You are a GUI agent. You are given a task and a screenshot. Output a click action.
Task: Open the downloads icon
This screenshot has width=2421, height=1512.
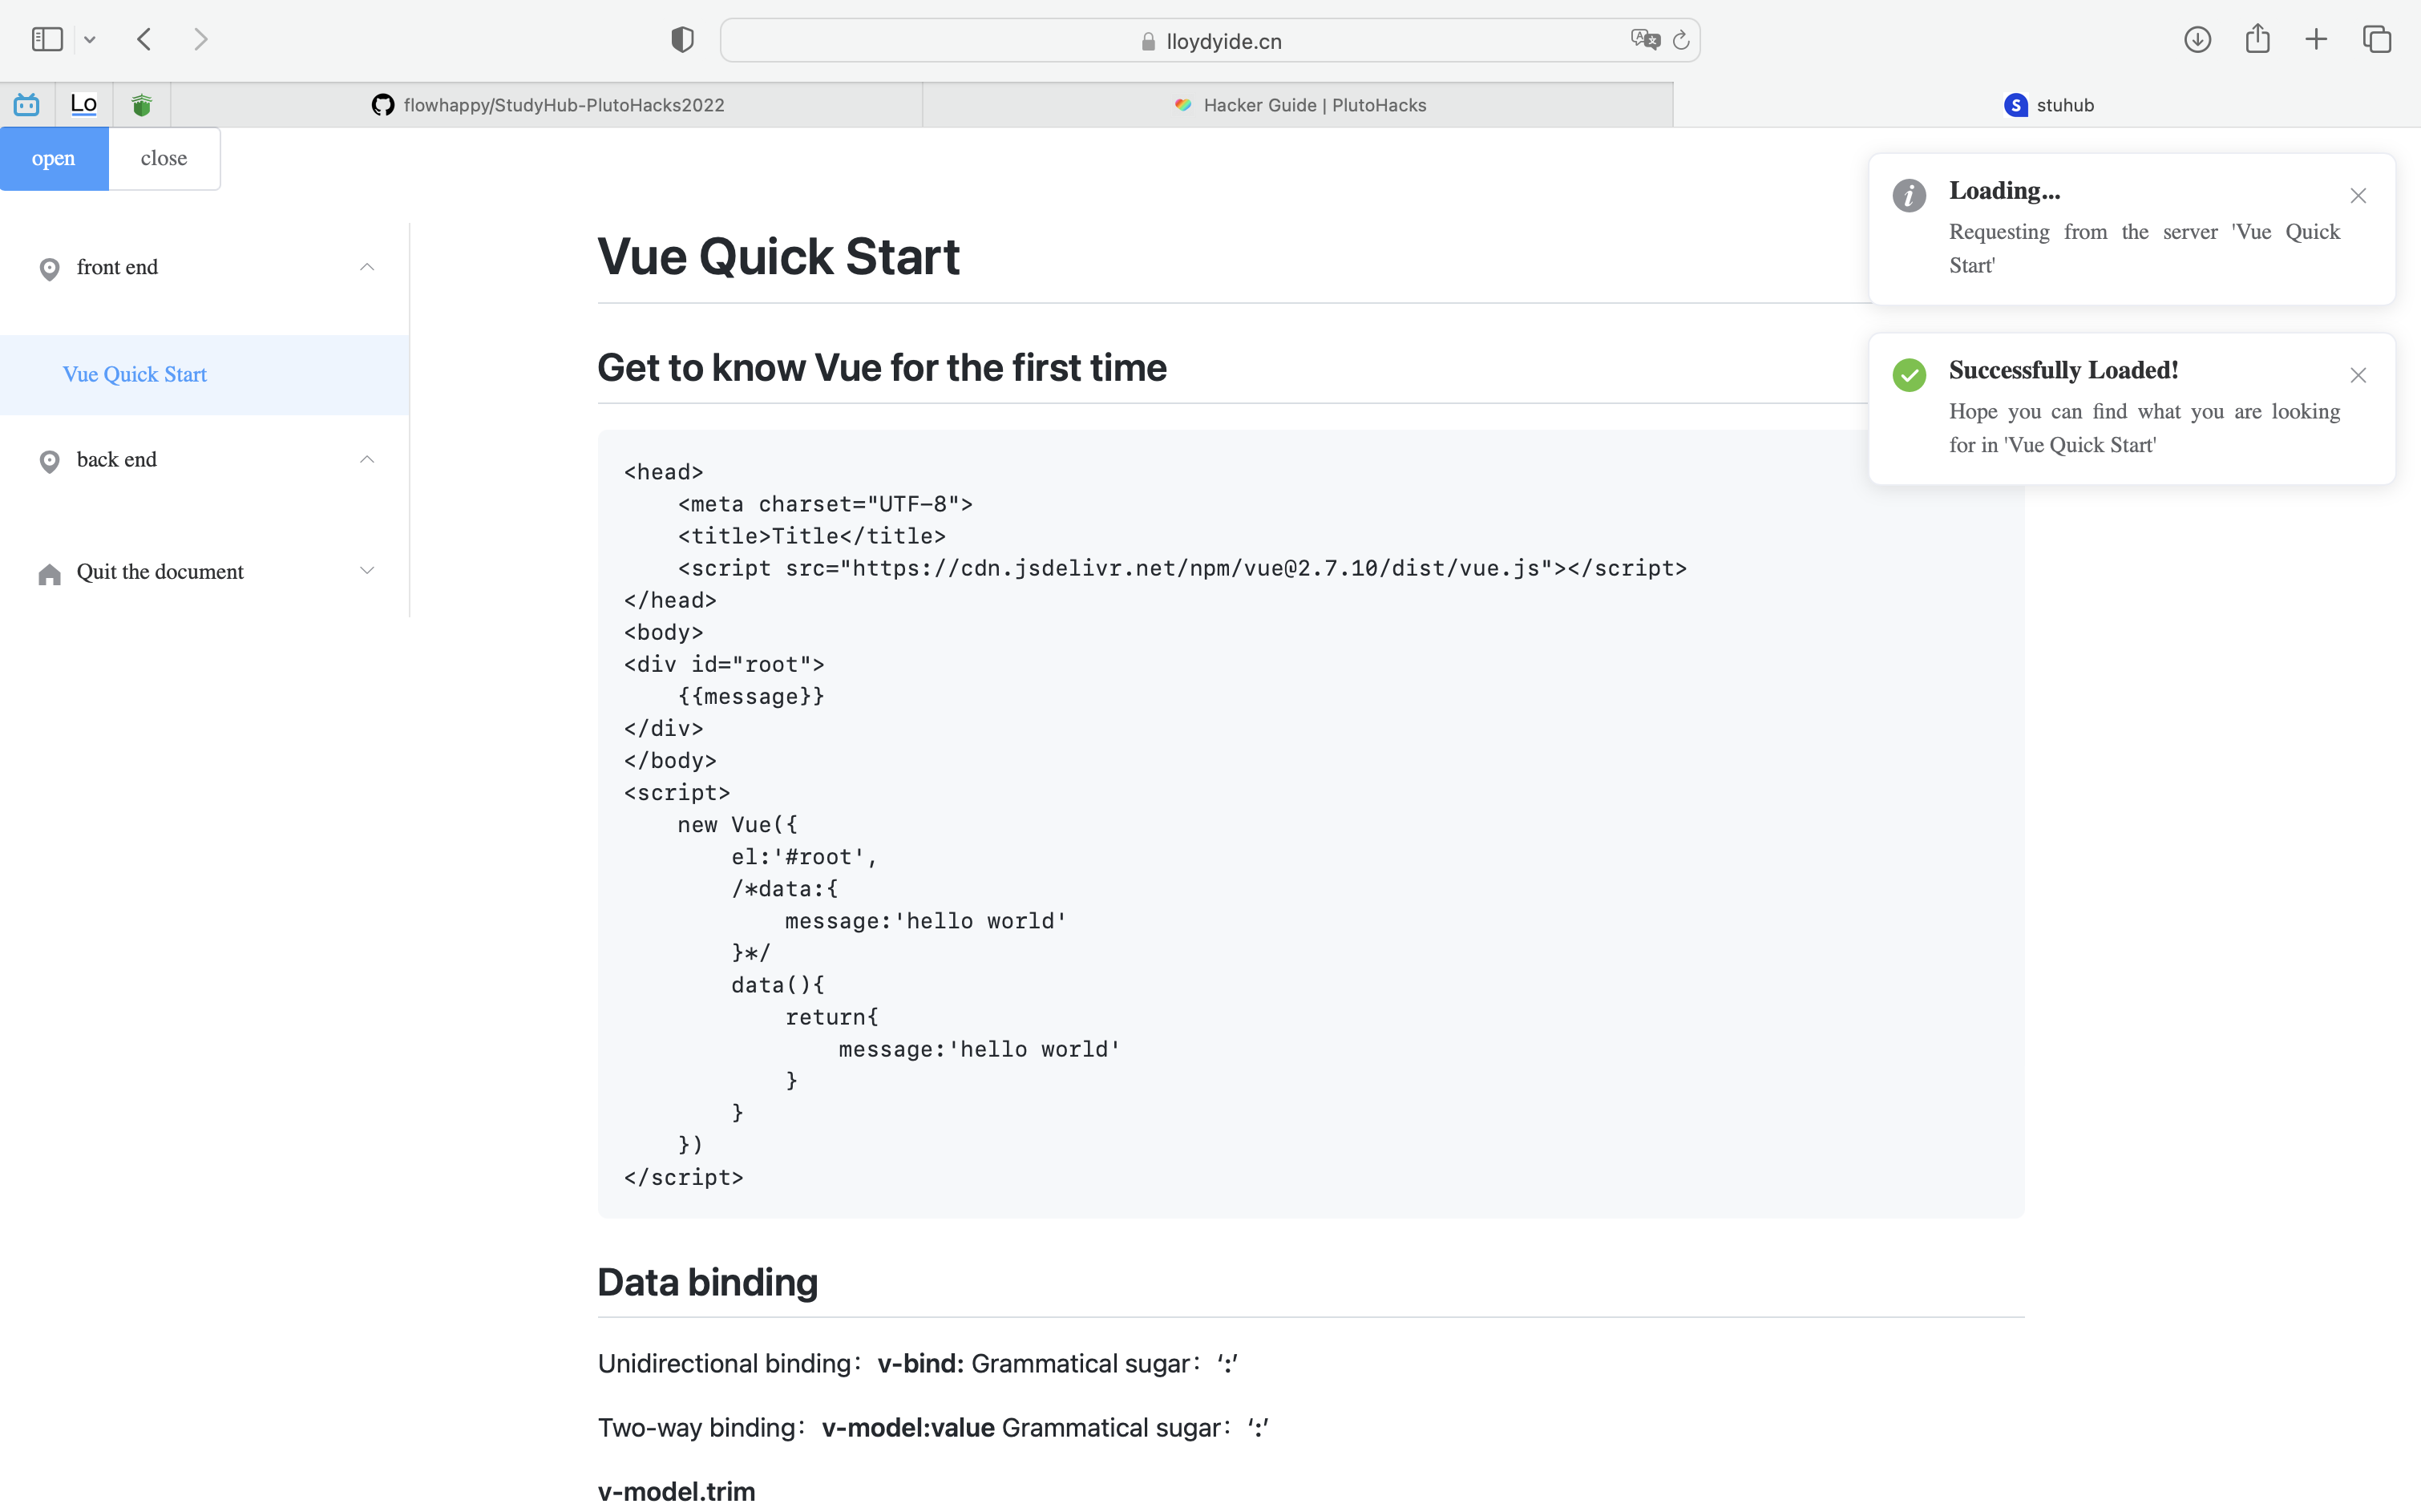(2197, 40)
